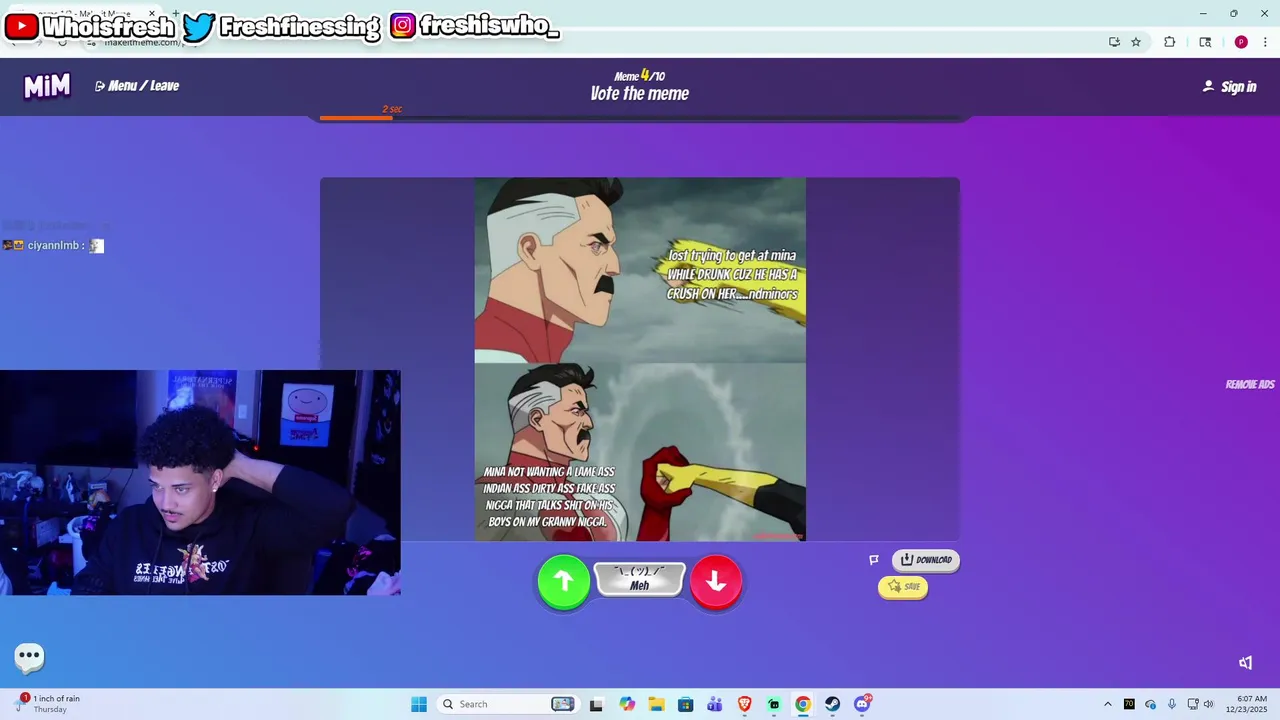Sign in to Make it Meme
This screenshot has height=720, width=1280.
[1229, 87]
